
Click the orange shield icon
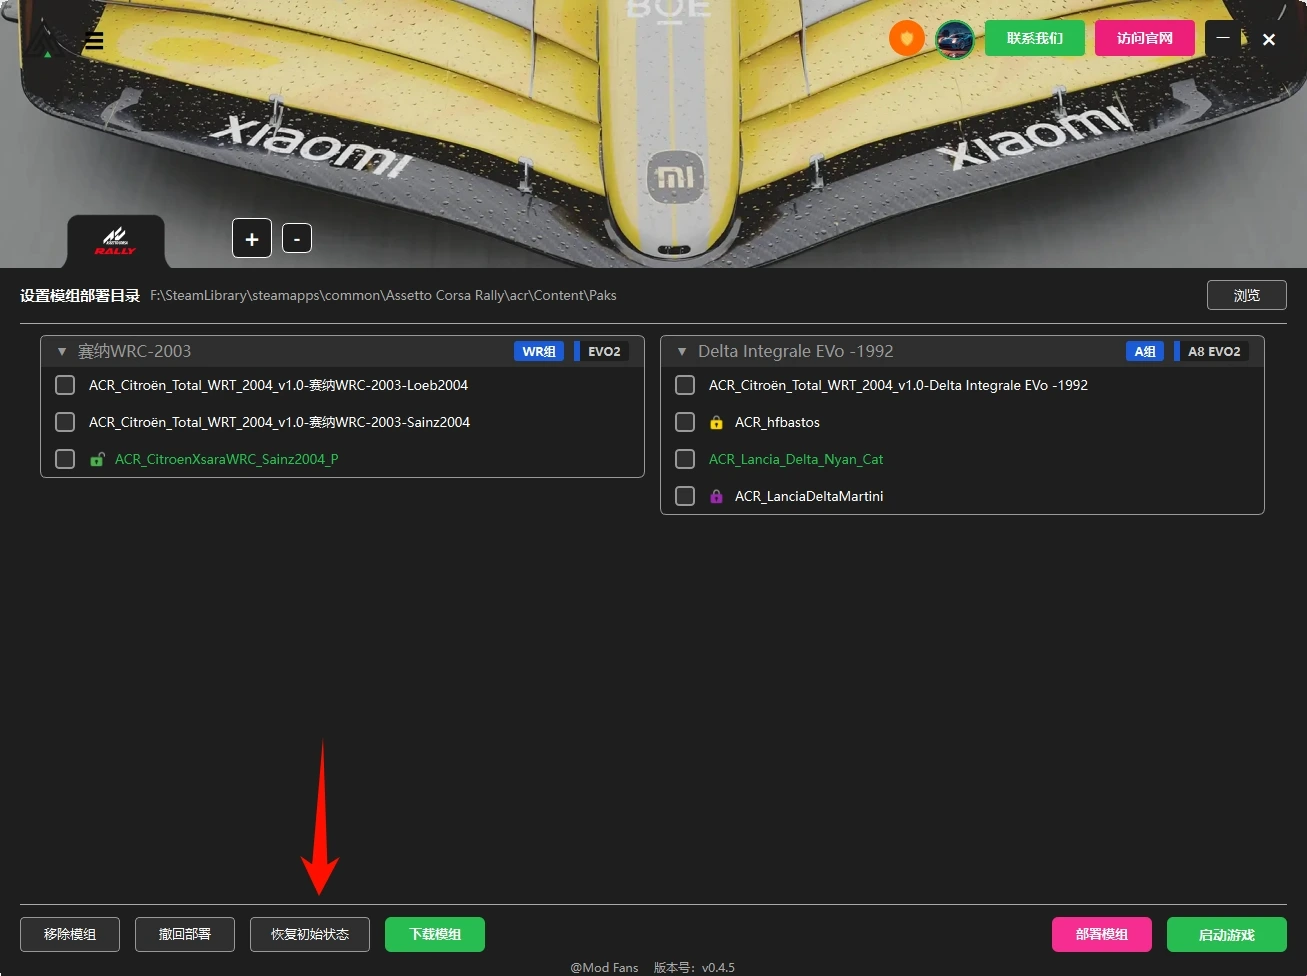907,39
